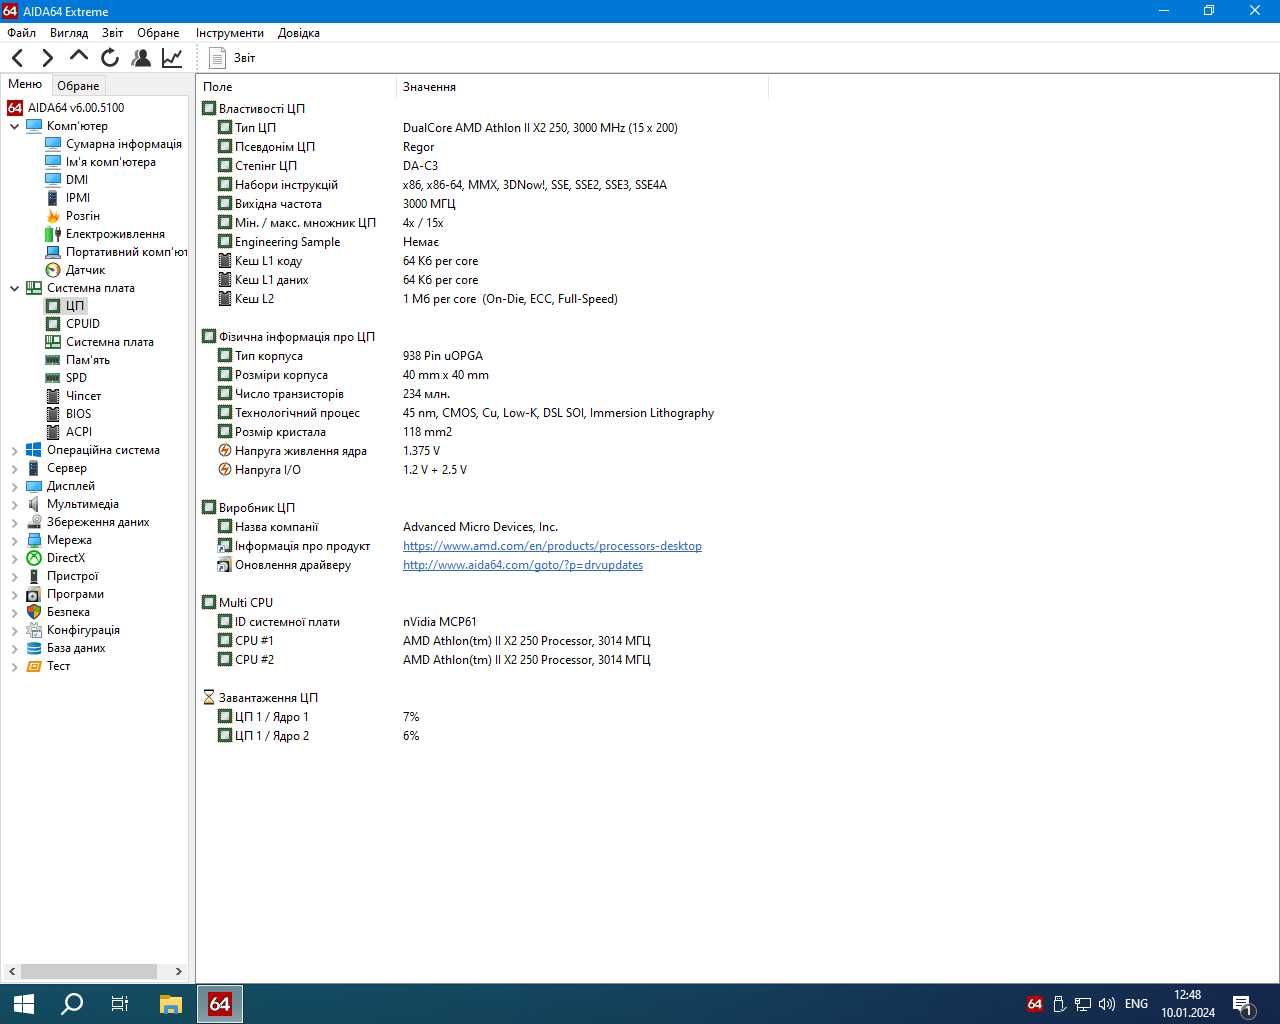
Task: Open the aida64.com driver updates link
Action: point(523,565)
